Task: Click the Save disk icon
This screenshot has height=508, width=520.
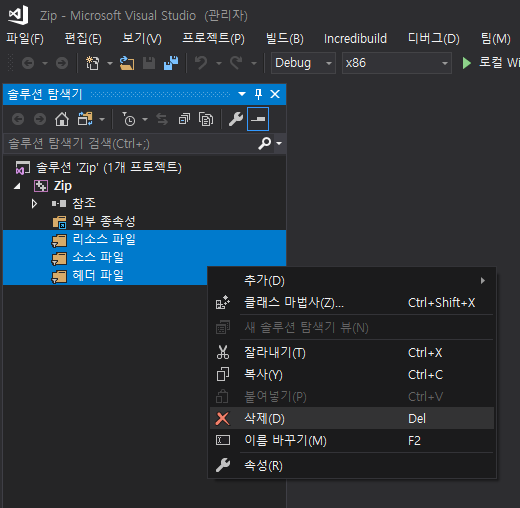Action: (x=149, y=63)
